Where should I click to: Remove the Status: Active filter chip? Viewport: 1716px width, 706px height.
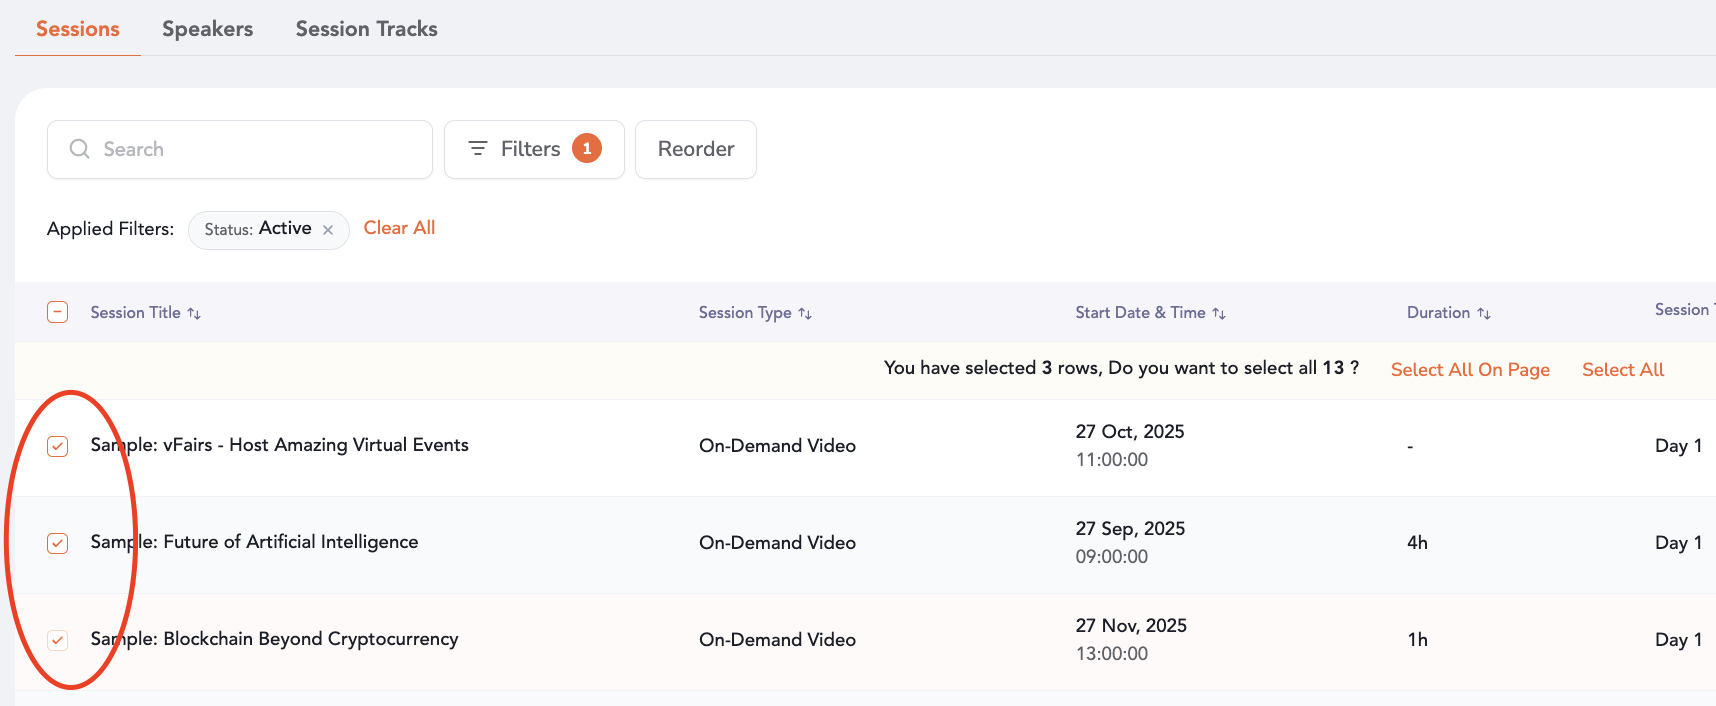click(x=328, y=230)
